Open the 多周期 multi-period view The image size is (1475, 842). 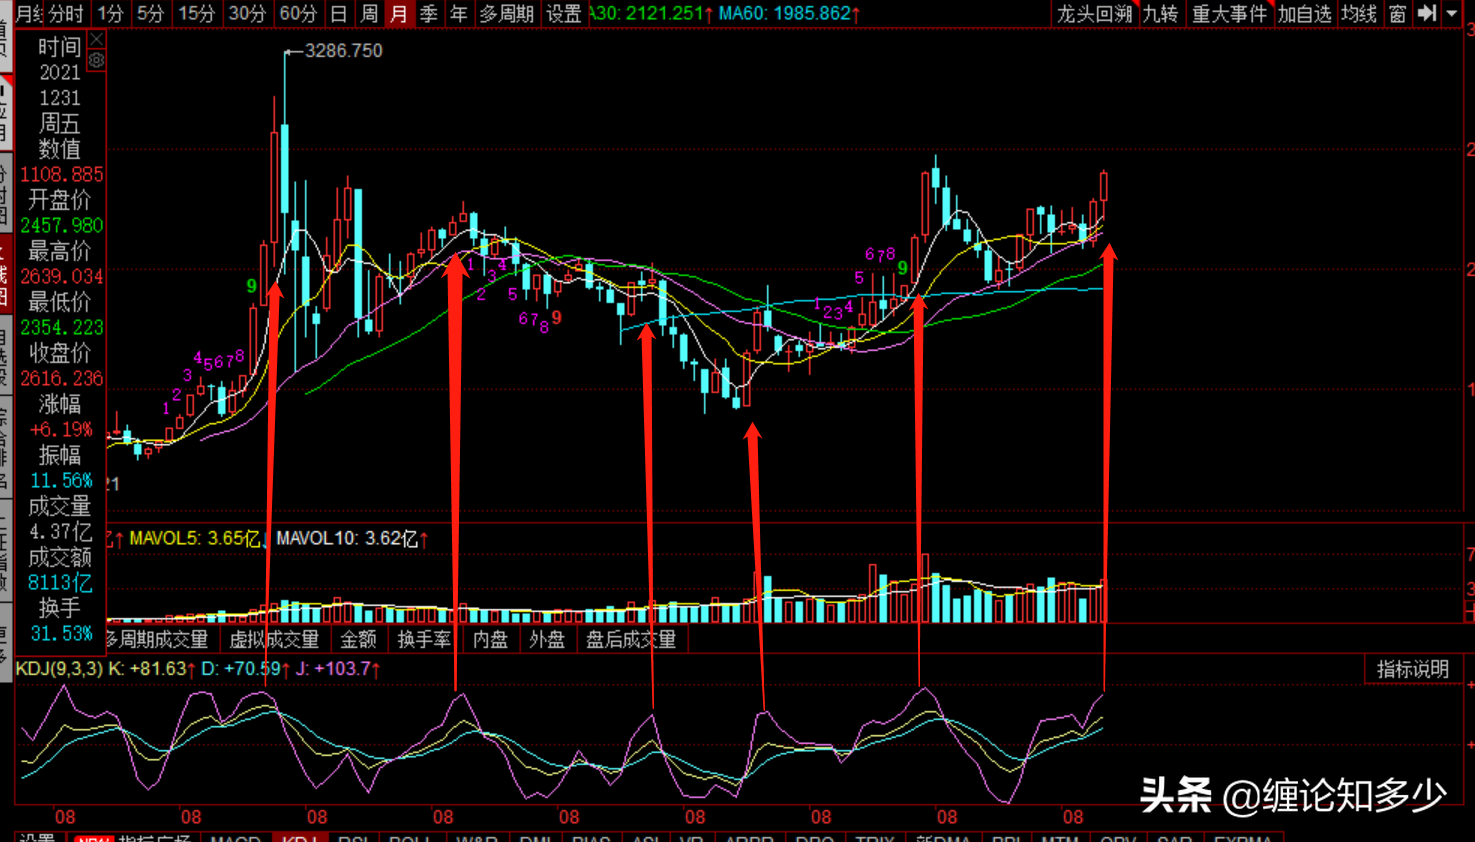[x=507, y=14]
